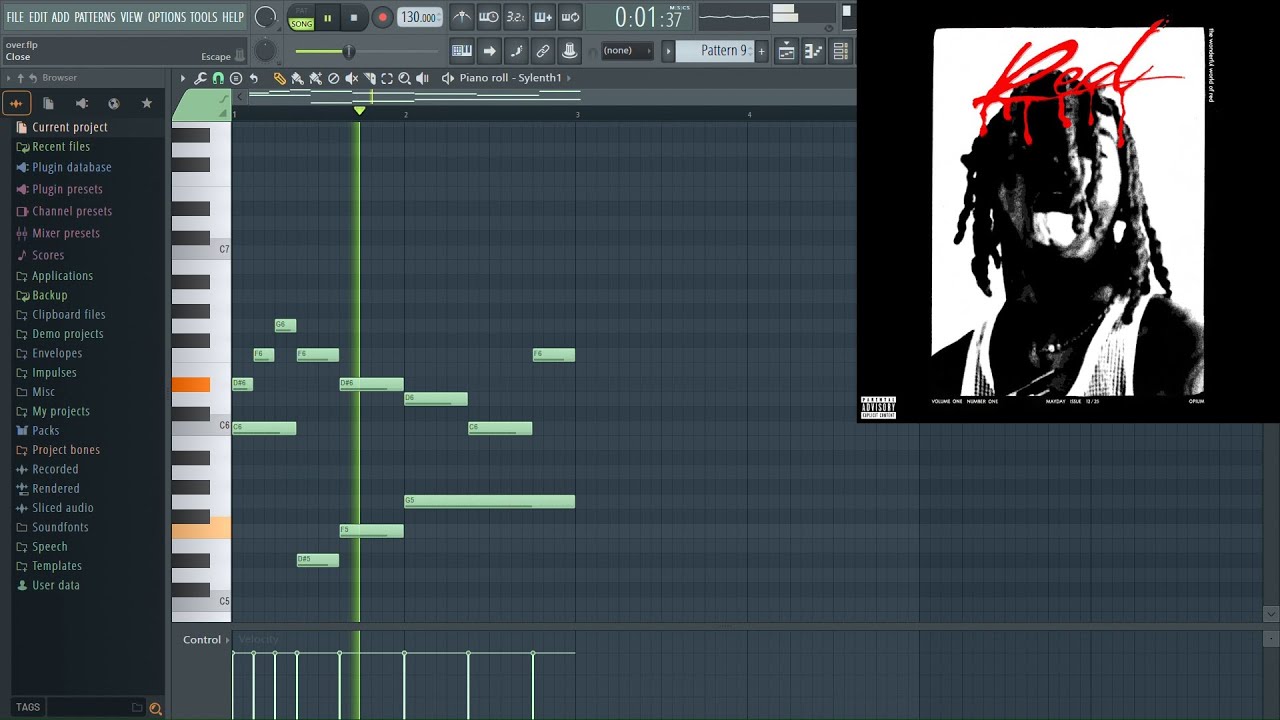Click the main pitch knob

265,50
